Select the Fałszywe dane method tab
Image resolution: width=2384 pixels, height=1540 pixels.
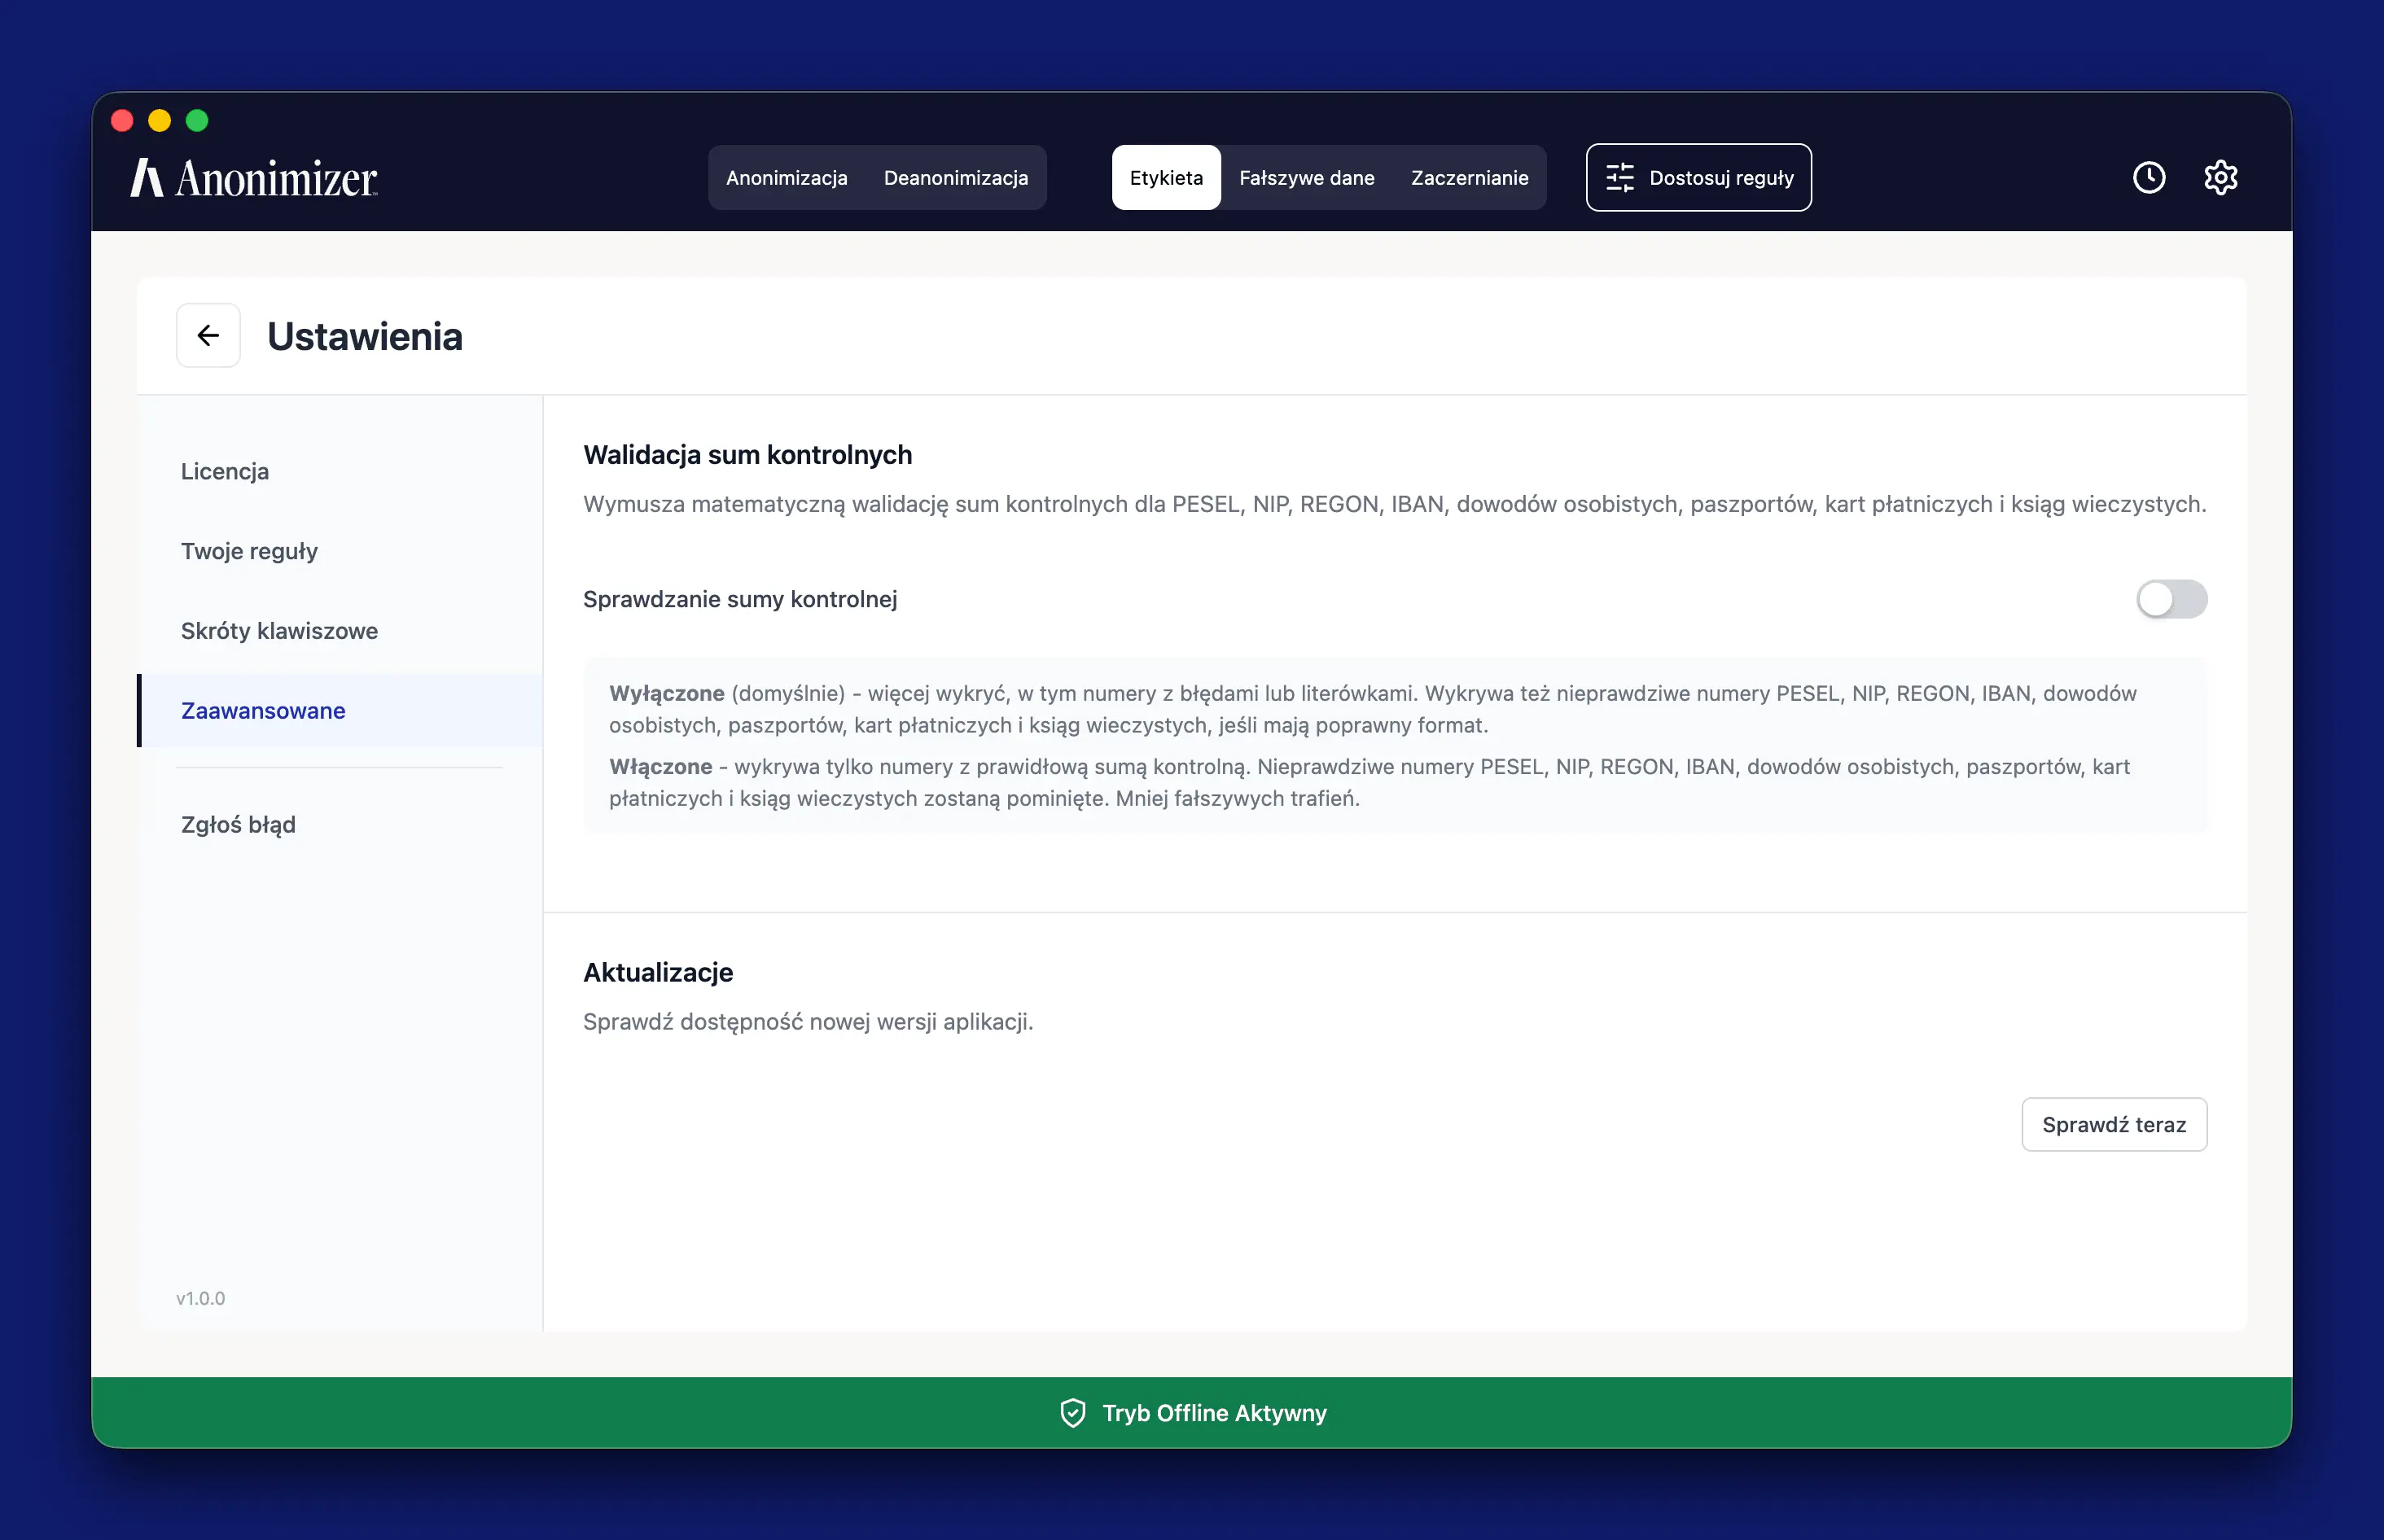1306,177
